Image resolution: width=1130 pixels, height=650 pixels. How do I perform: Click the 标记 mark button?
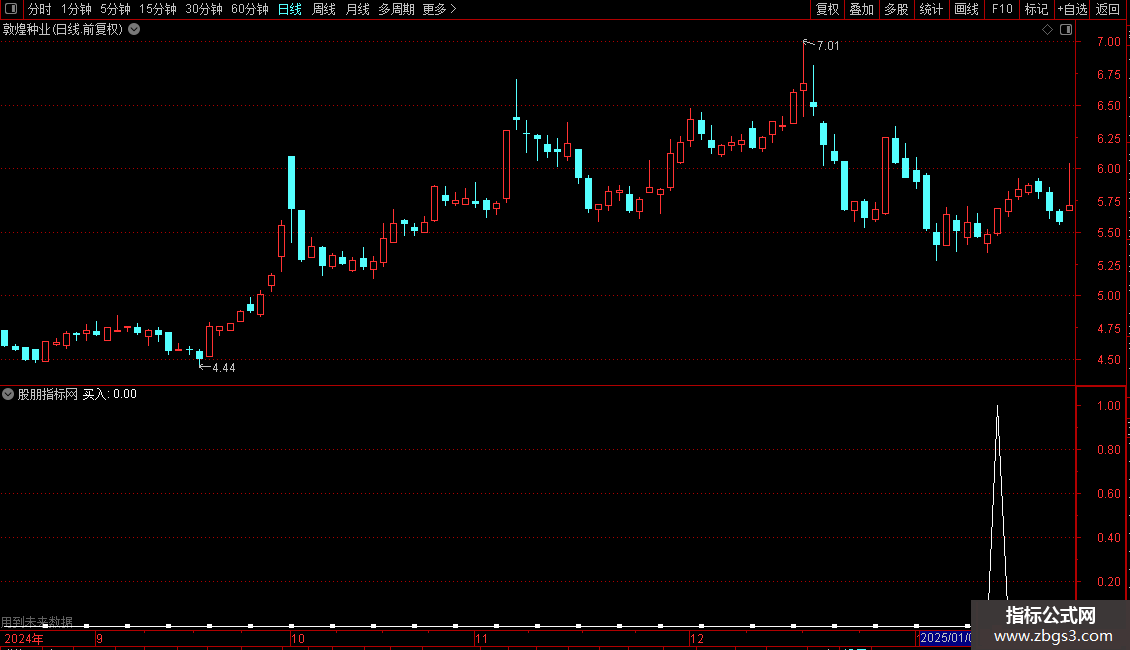click(x=1036, y=9)
